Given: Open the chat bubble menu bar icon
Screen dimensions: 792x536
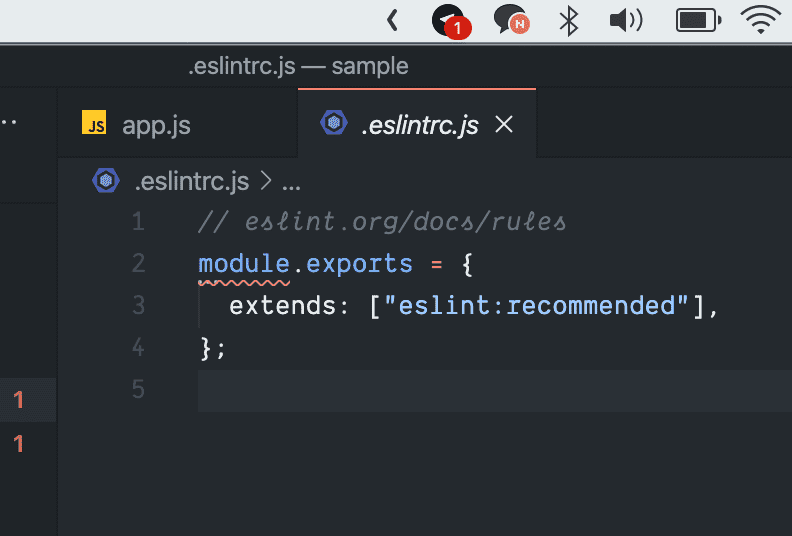Looking at the screenshot, I should (x=510, y=20).
